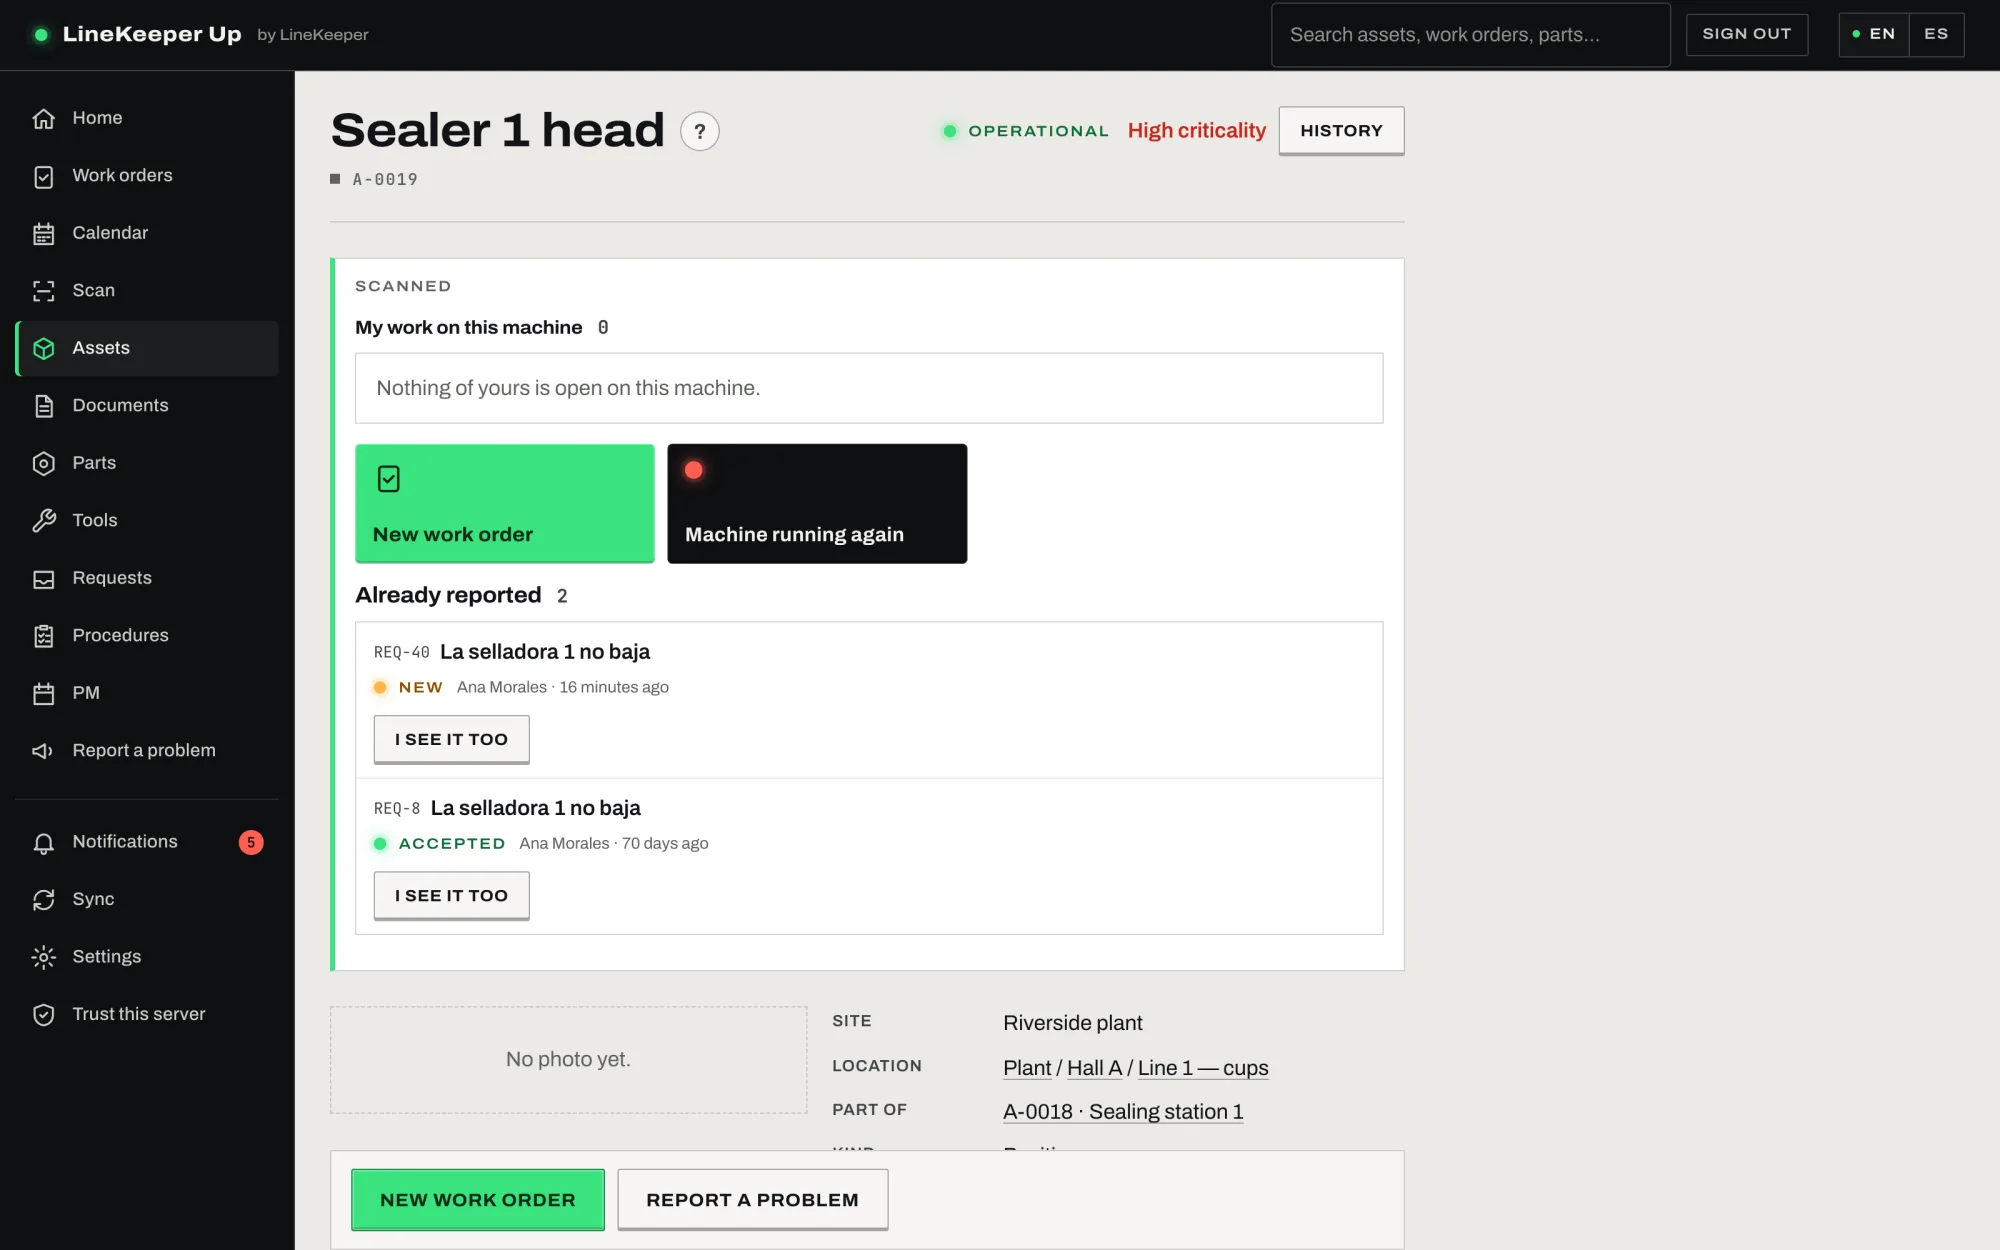The image size is (2000, 1250).
Task: Open Procedures menu label
Action: tap(120, 635)
